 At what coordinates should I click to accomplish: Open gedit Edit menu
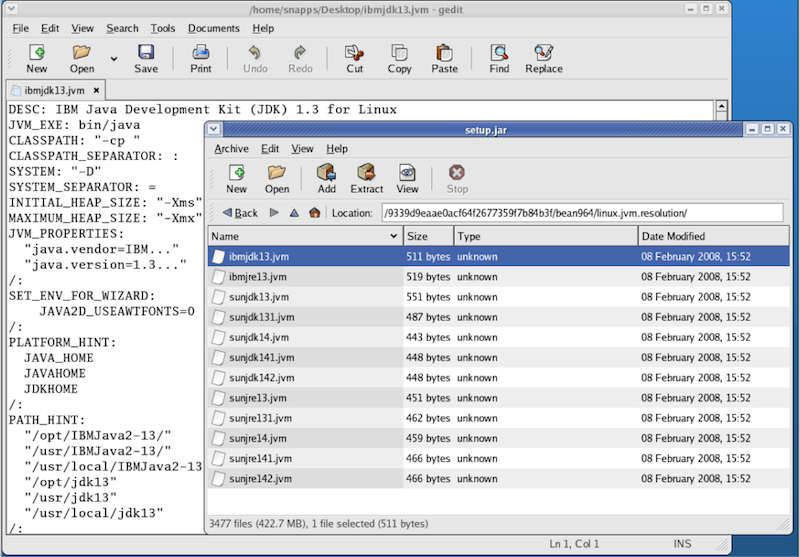click(x=50, y=28)
